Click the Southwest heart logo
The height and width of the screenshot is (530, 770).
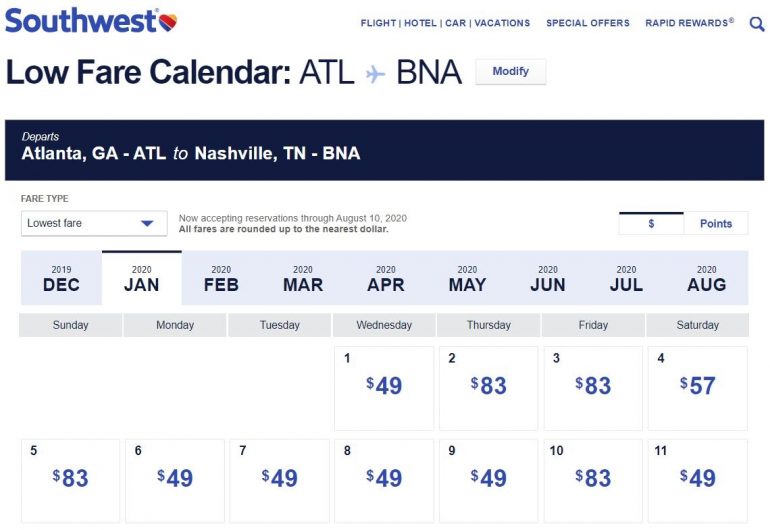[167, 20]
